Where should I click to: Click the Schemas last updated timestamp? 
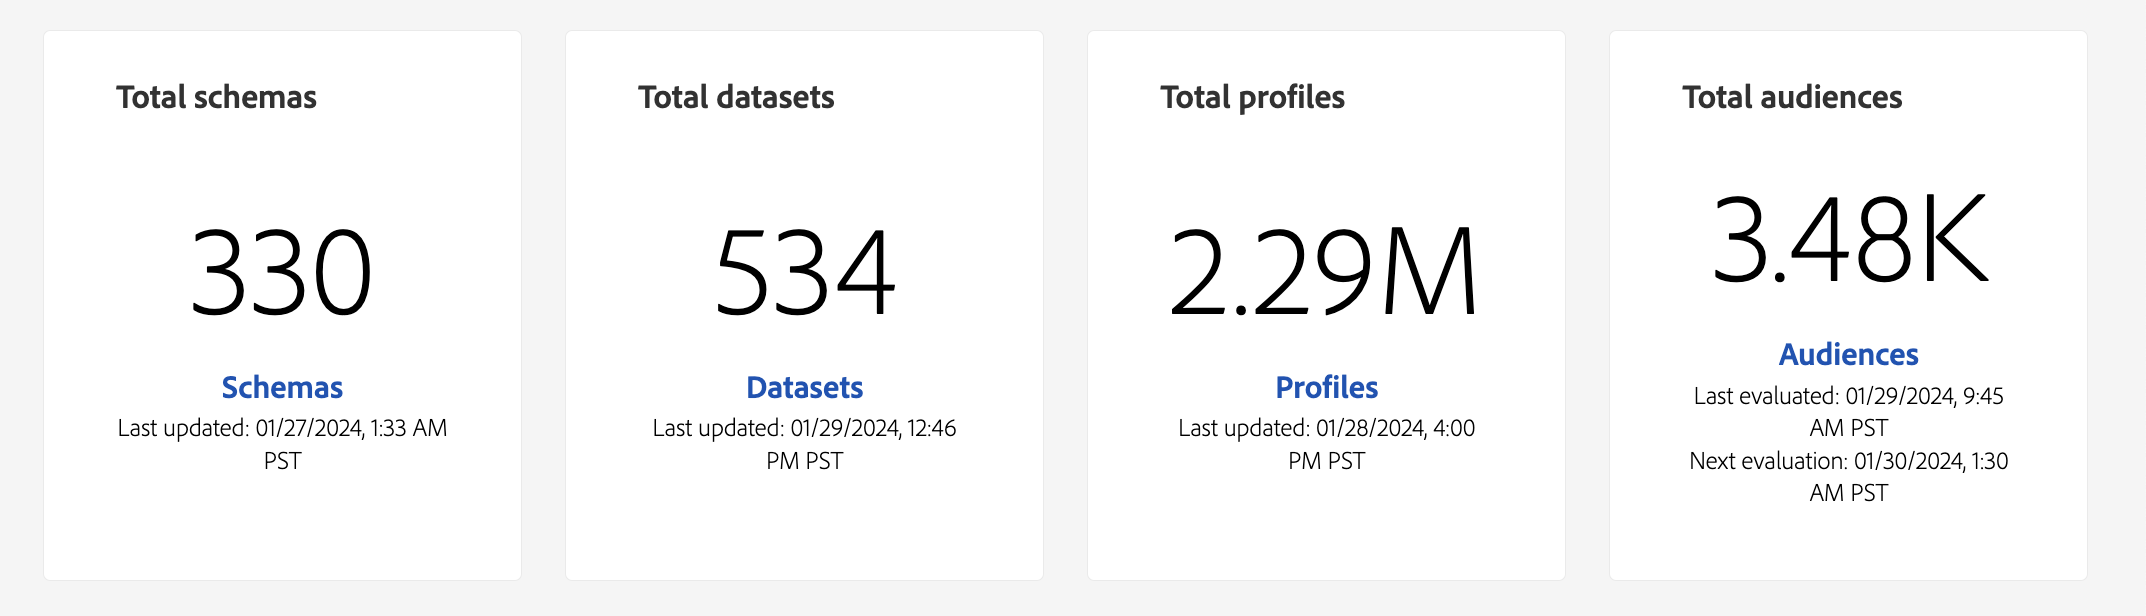pos(282,444)
